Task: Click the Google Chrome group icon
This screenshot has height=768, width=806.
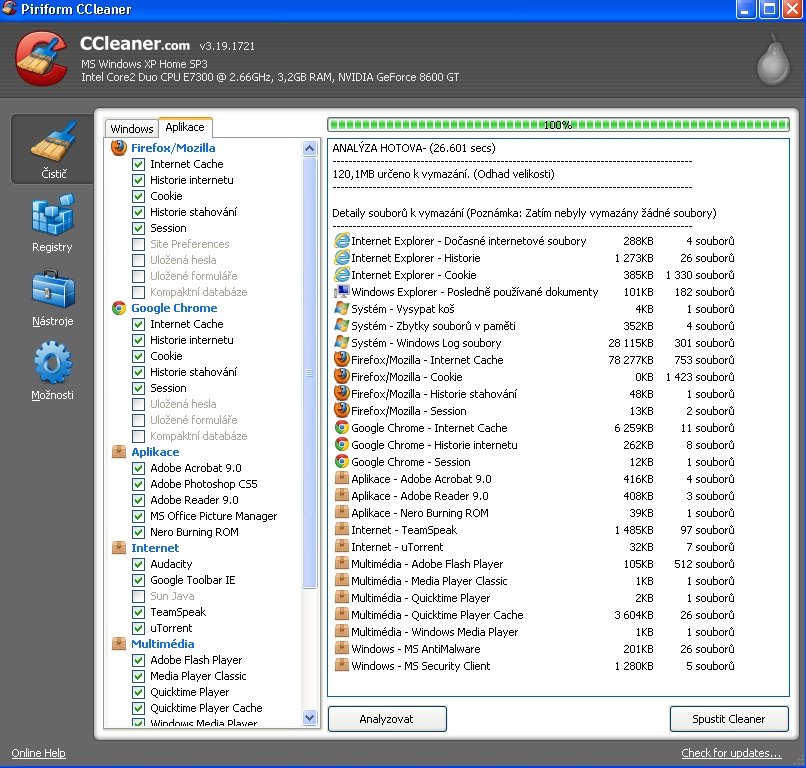Action: pos(119,308)
